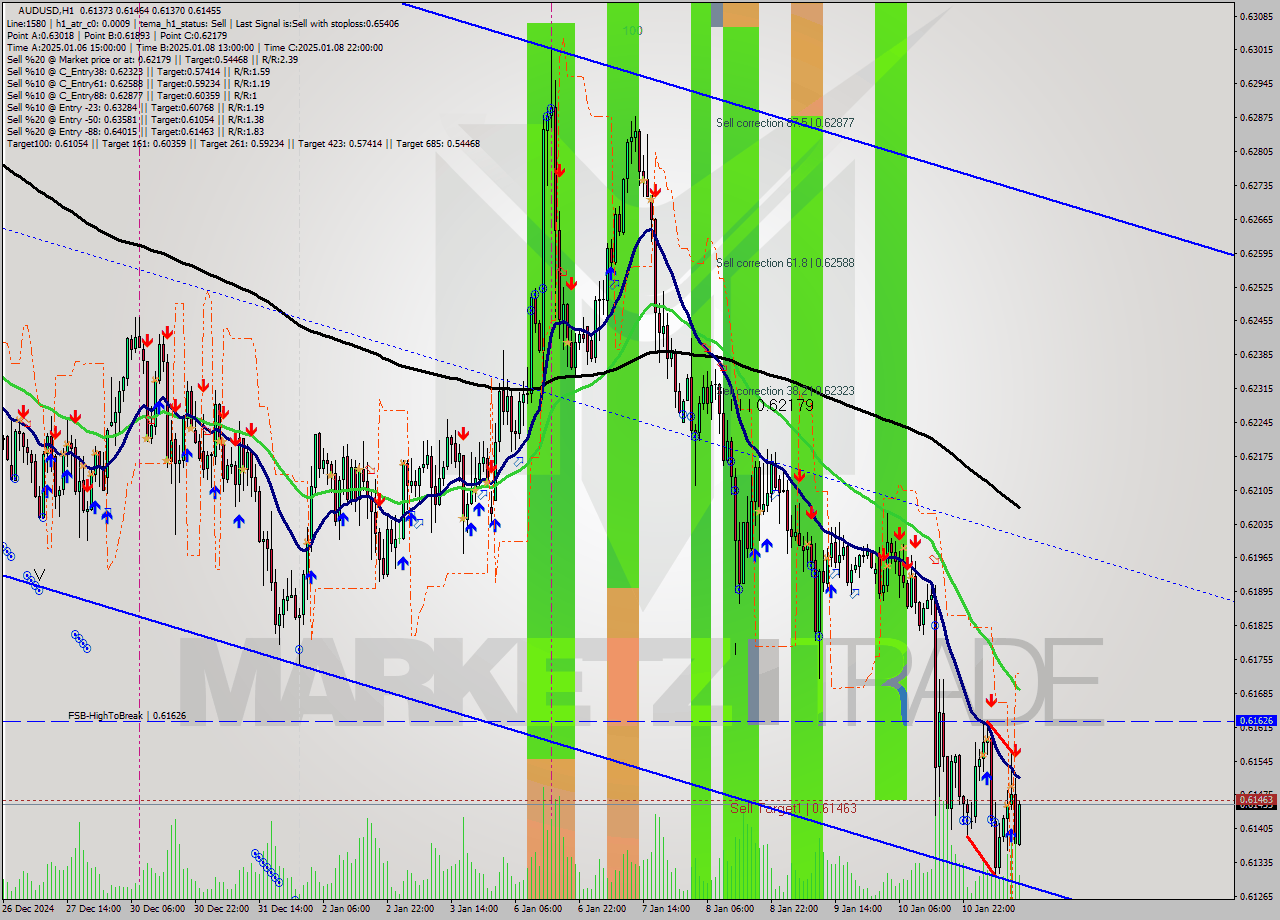
Task: Click the '100' label near the chart top
Action: pyautogui.click(x=632, y=31)
